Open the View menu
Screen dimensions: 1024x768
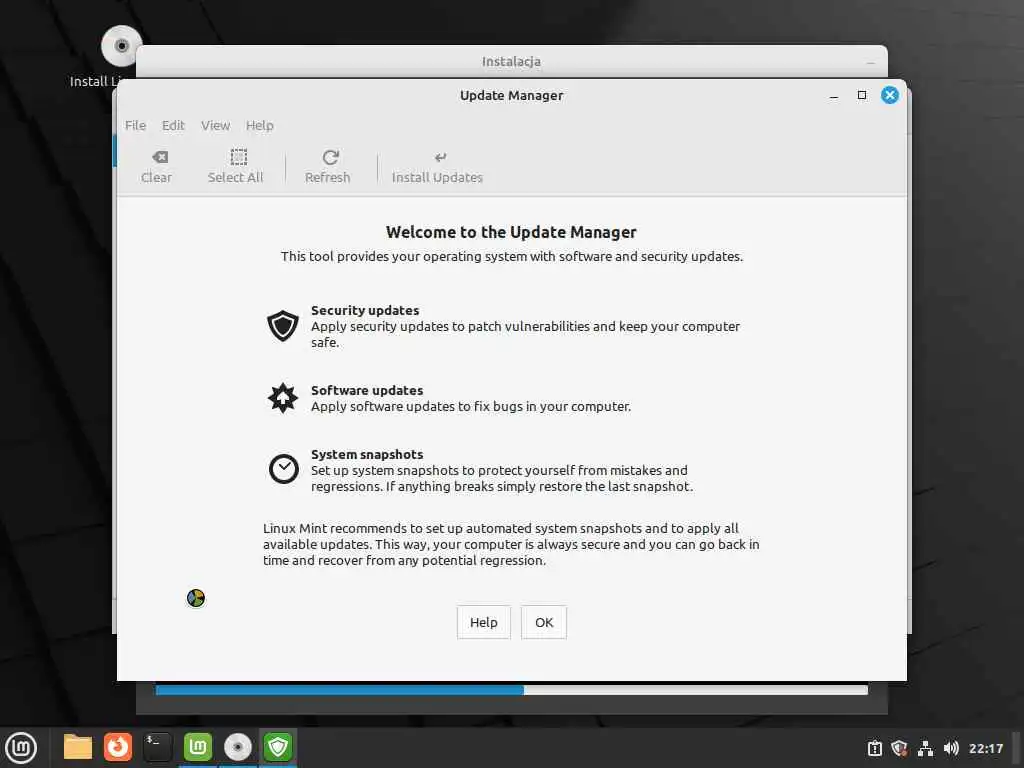[x=216, y=125]
